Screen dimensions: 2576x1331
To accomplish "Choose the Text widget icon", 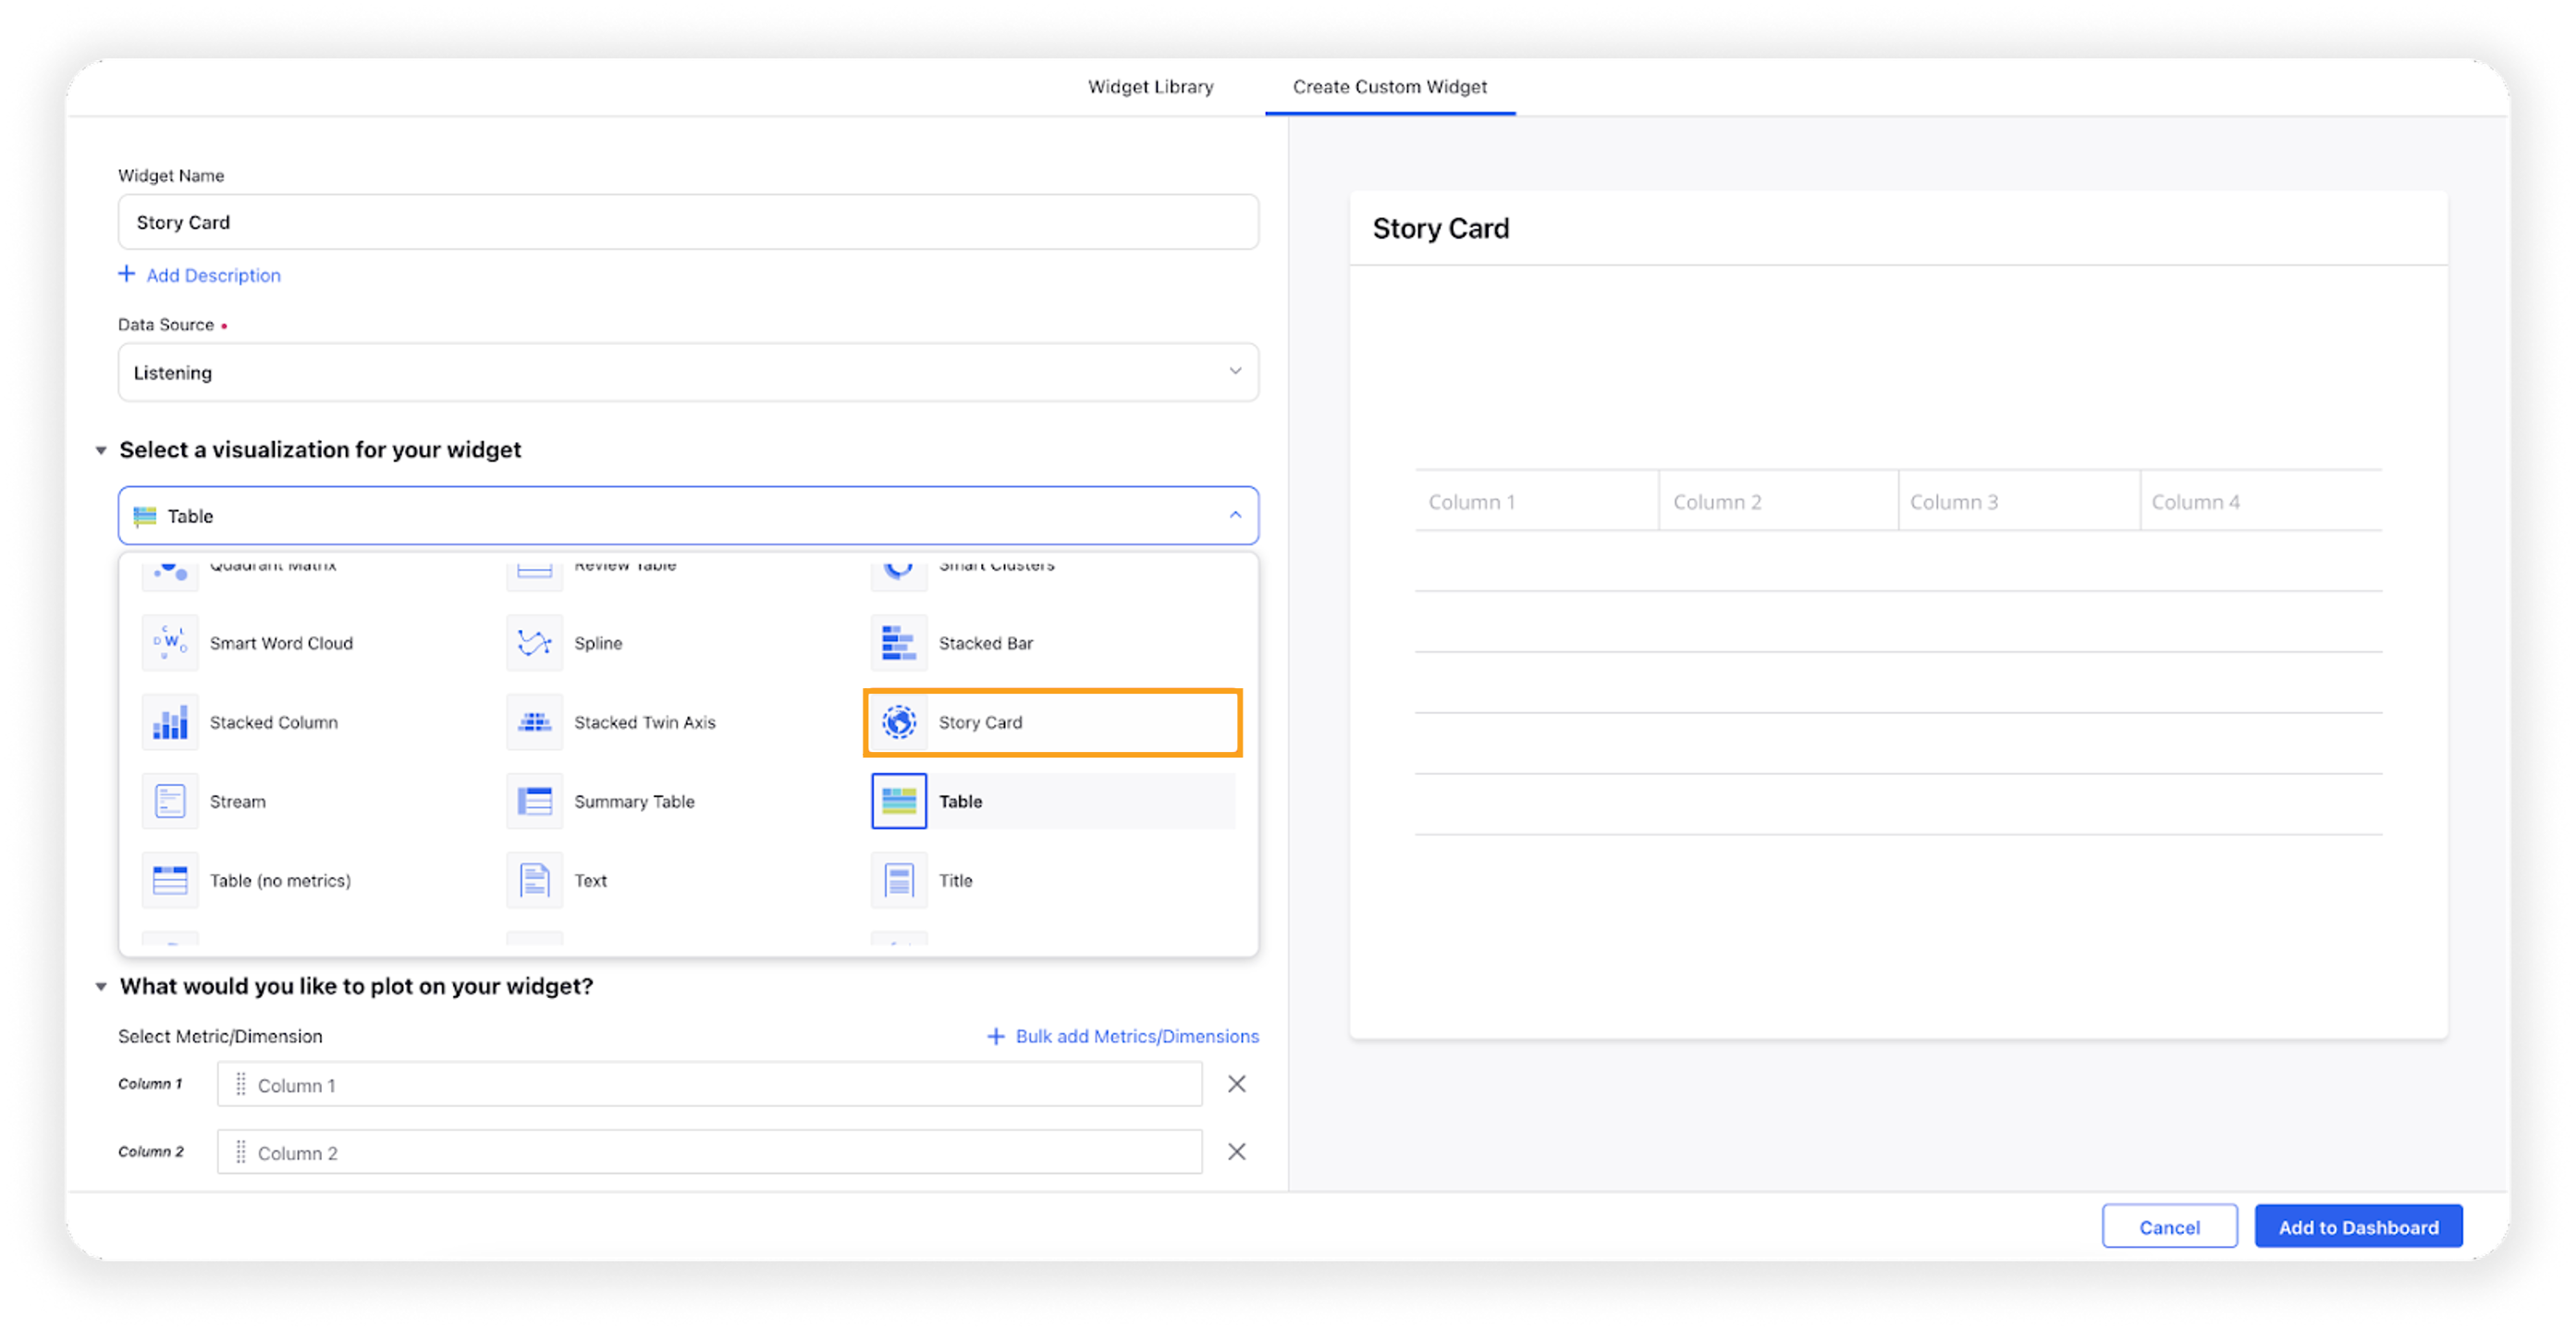I will pyautogui.click(x=534, y=880).
